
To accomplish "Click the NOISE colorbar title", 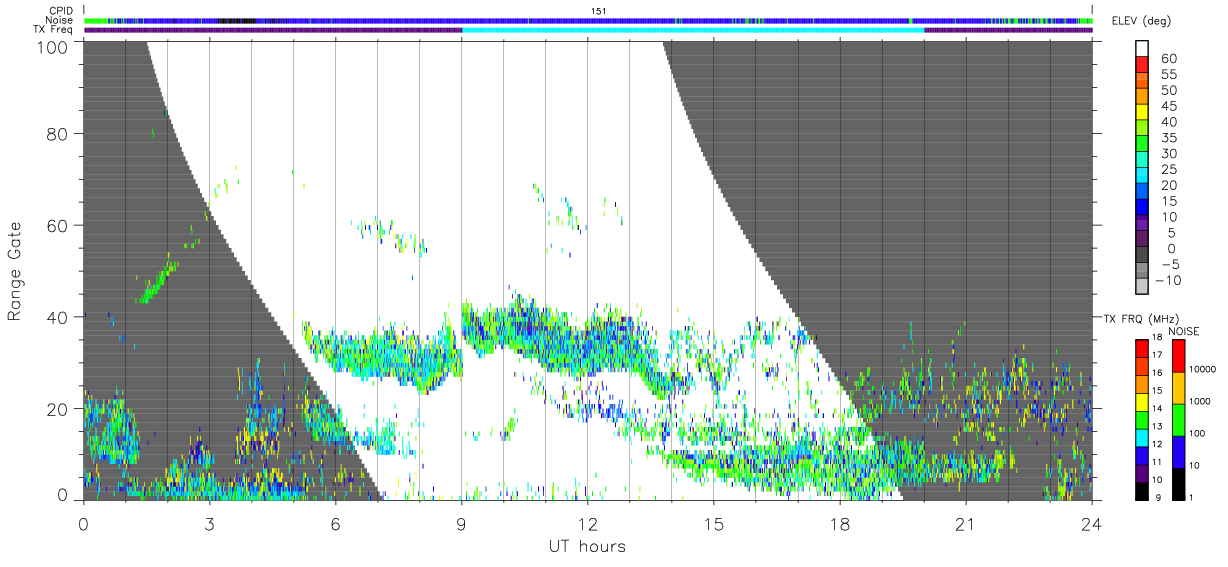I will point(1186,330).
